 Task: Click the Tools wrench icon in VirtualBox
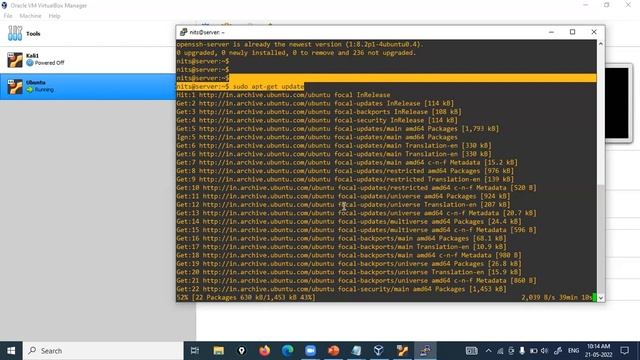[15, 33]
